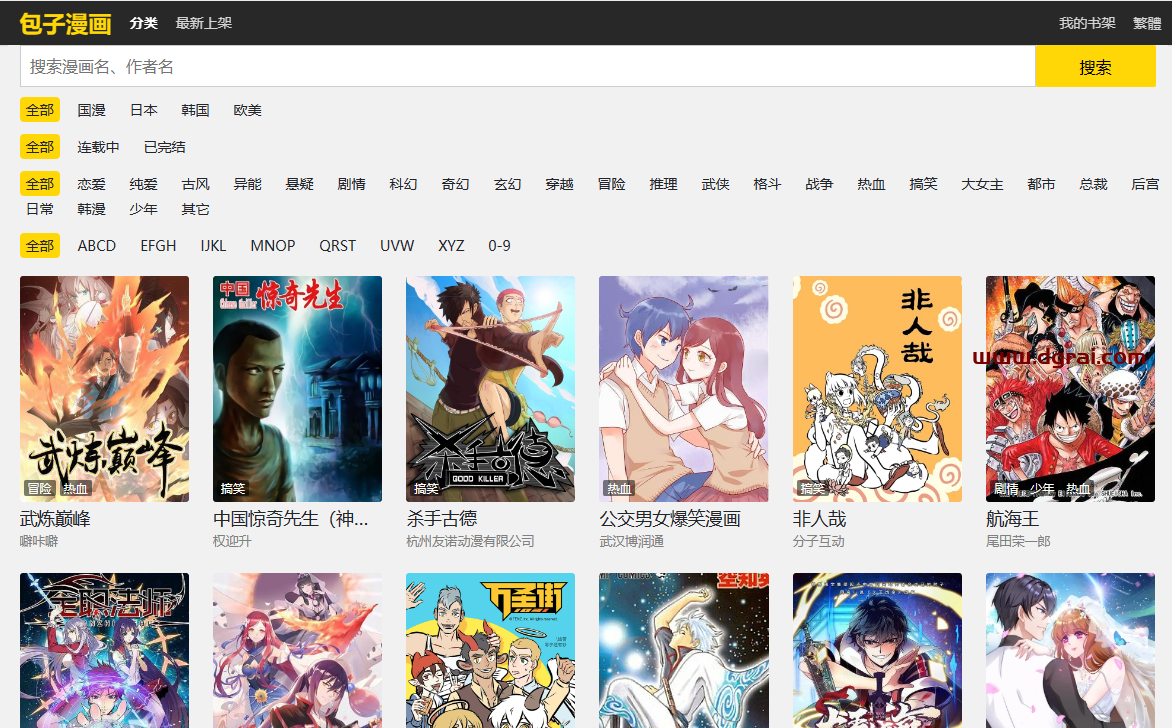This screenshot has width=1172, height=728.
Task: Choose the 冒险 genre filter
Action: coord(611,184)
